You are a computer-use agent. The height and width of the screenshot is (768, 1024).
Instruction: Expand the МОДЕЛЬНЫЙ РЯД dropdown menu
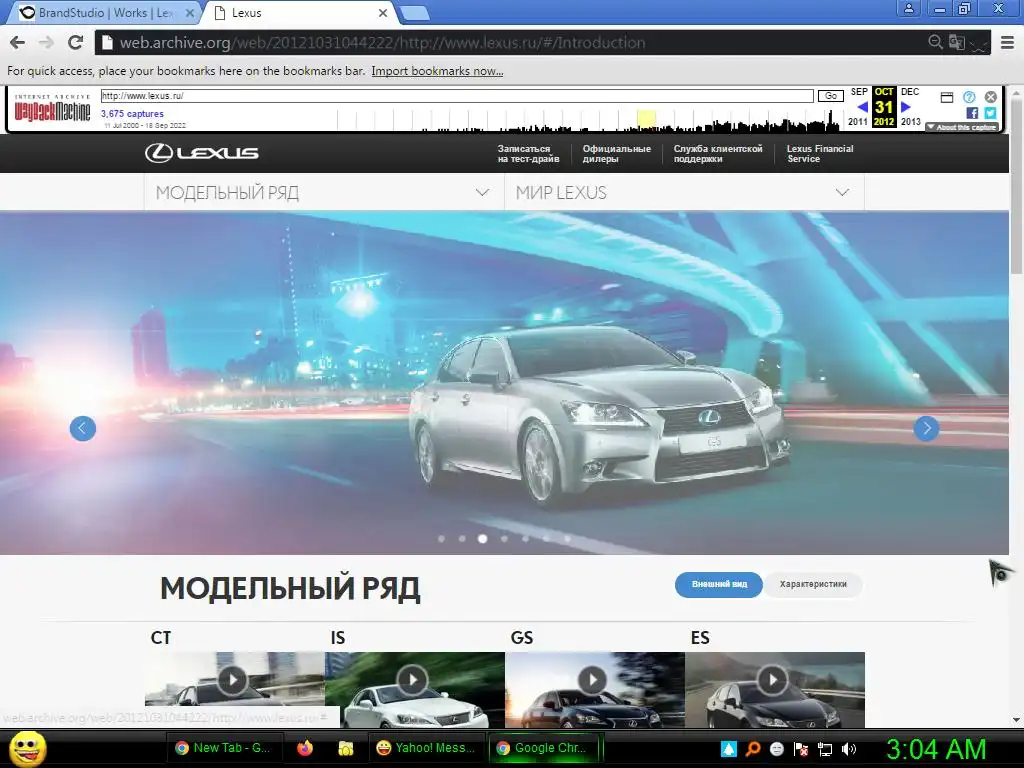click(324, 193)
